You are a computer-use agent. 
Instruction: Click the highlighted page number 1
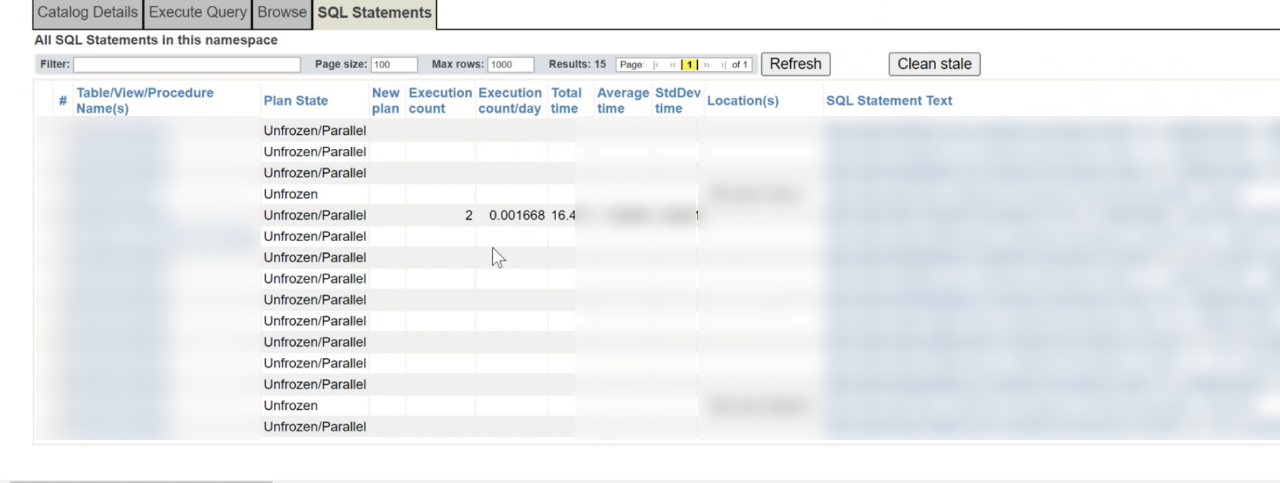(690, 65)
